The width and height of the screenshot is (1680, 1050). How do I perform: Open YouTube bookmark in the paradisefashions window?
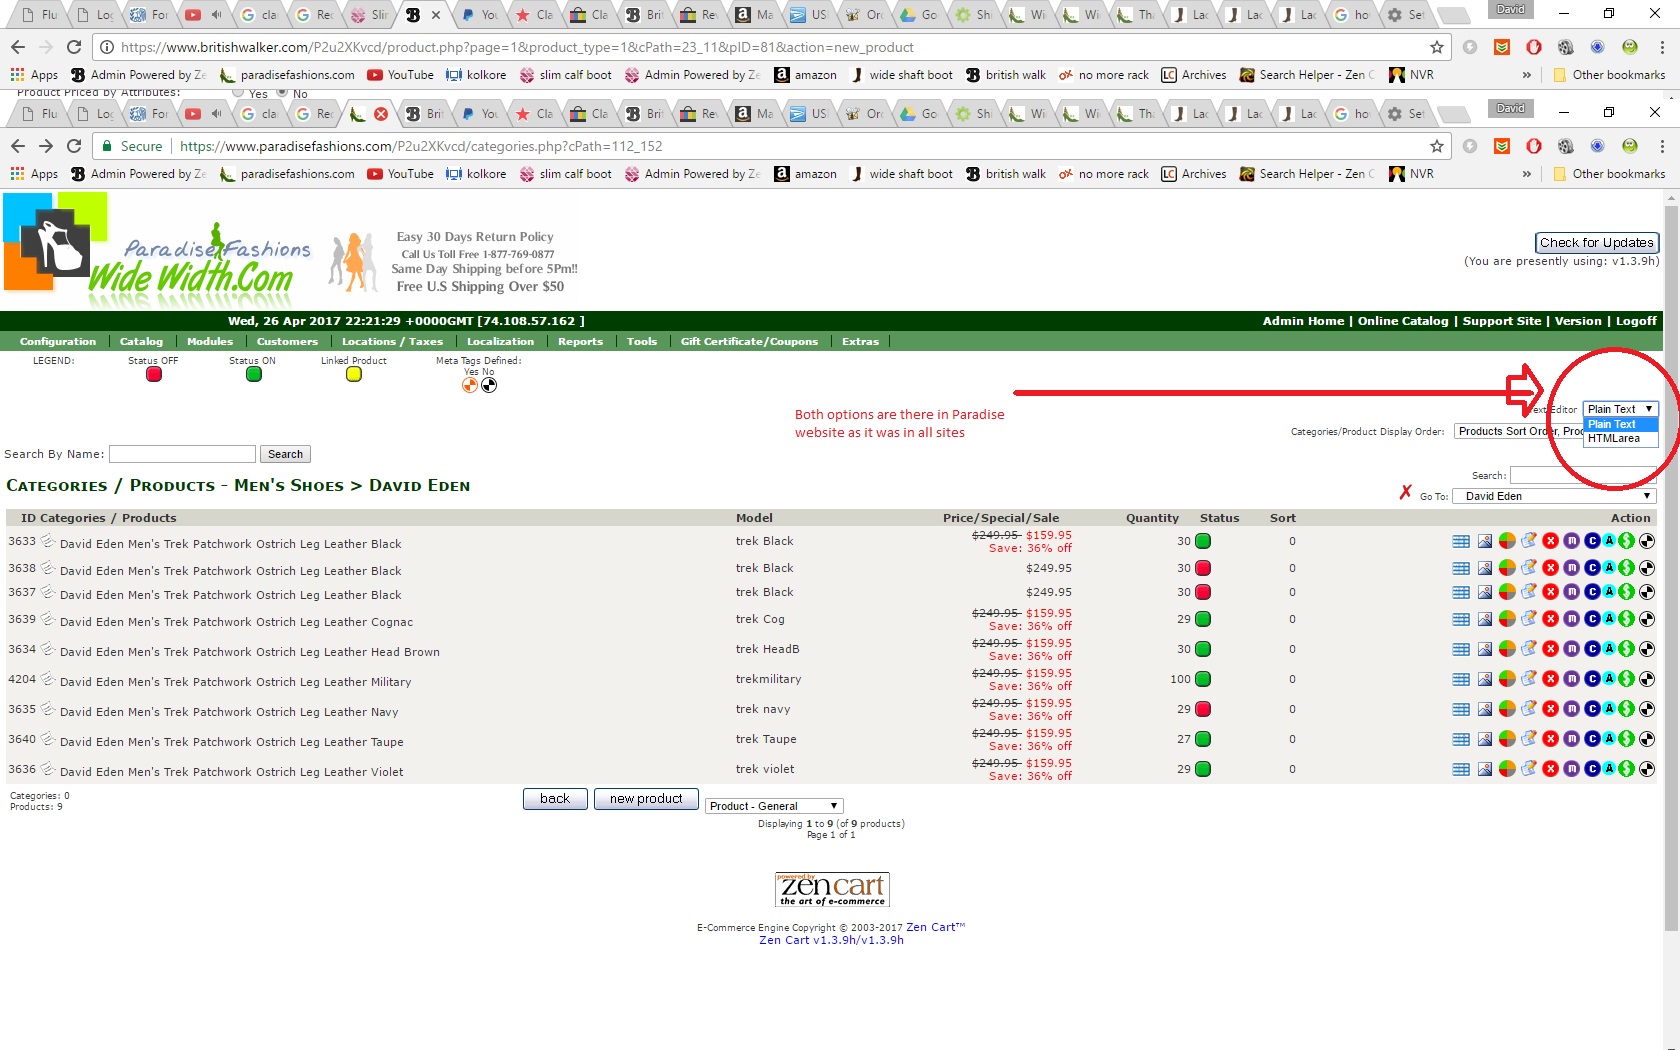click(400, 174)
